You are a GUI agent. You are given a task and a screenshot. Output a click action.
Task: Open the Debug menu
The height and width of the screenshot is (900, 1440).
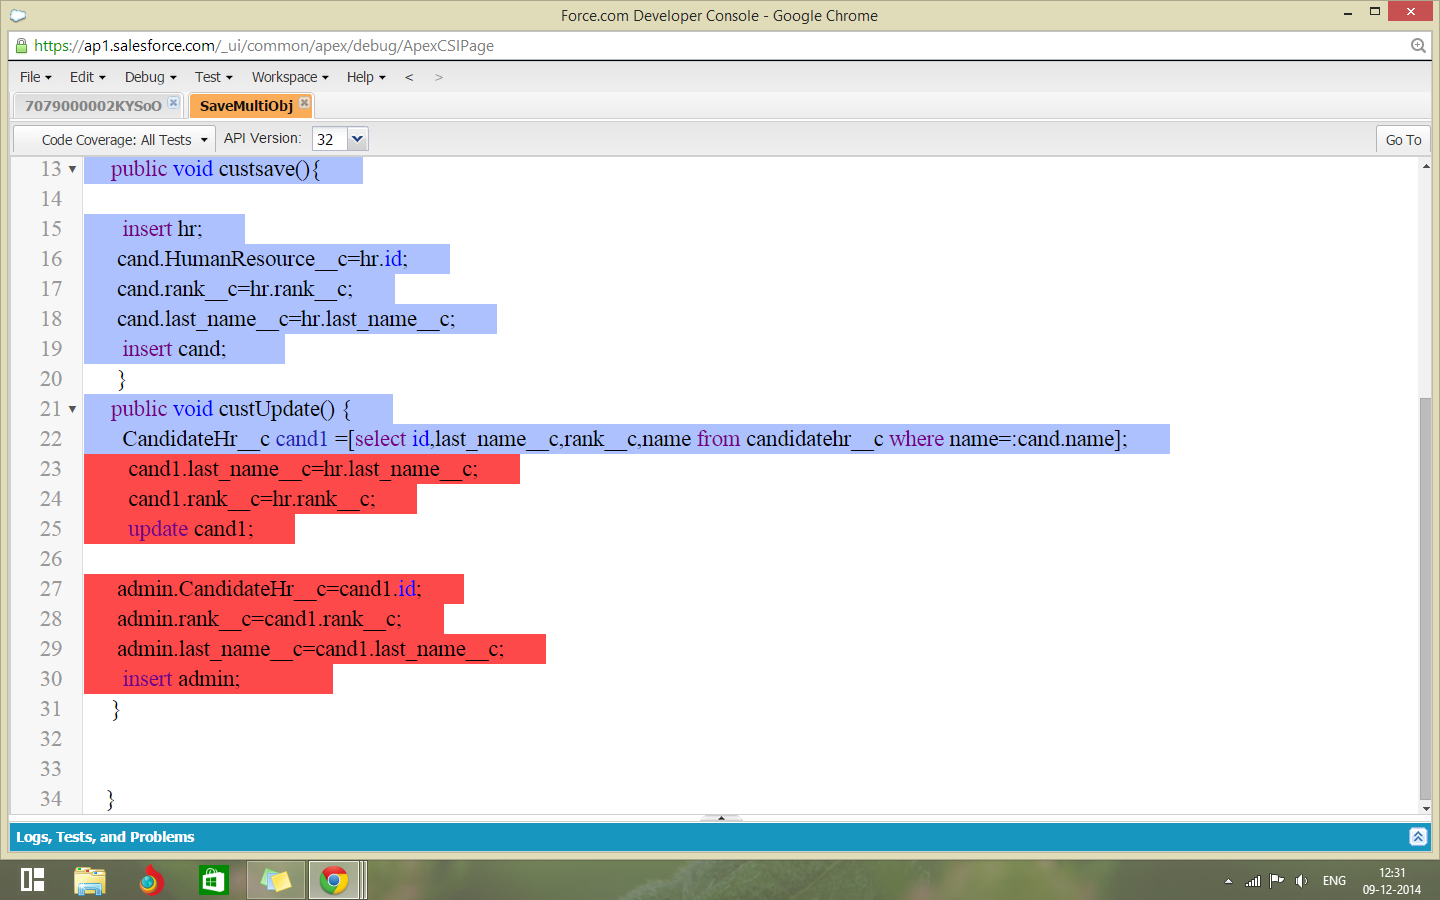(x=150, y=77)
